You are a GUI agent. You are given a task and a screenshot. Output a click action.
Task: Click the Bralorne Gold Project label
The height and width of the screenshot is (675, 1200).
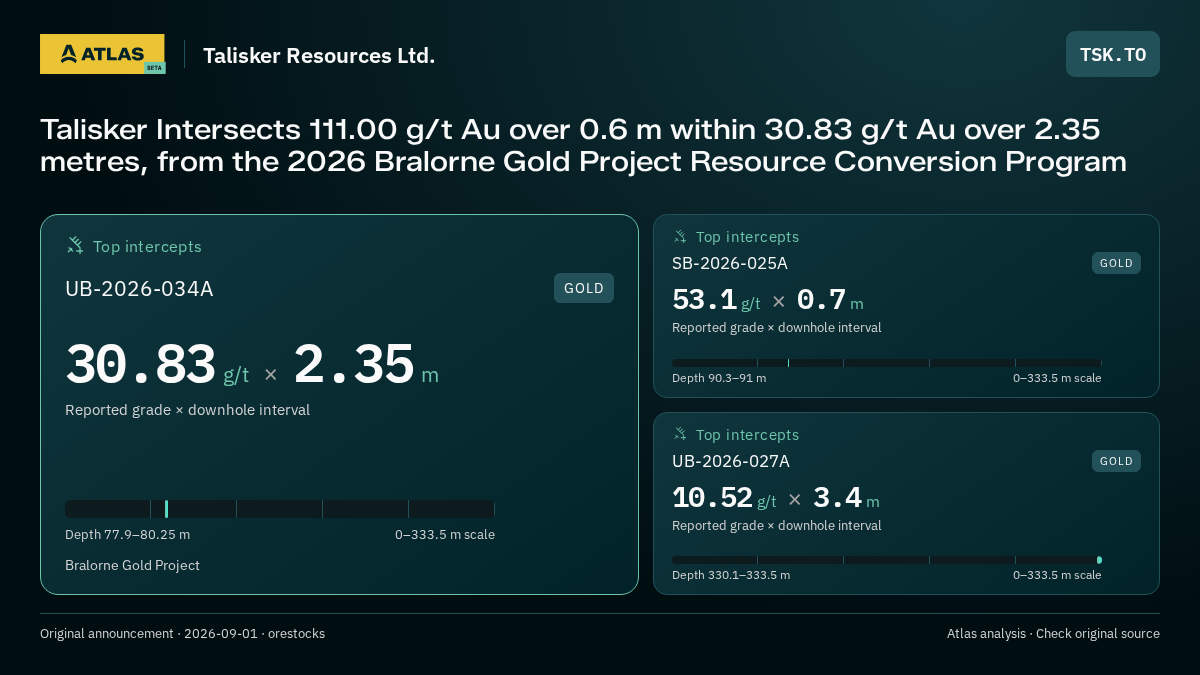[x=132, y=565]
